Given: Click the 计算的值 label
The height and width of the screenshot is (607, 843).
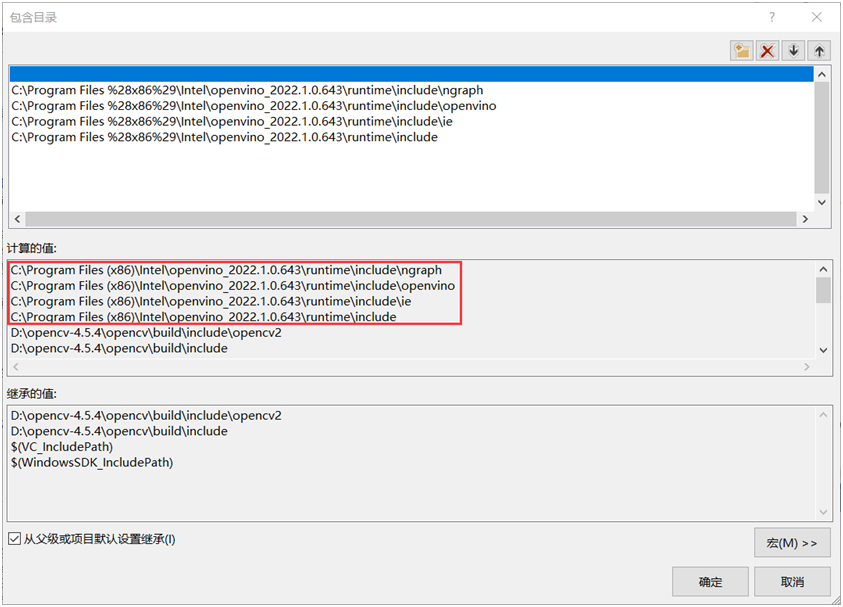Looking at the screenshot, I should [32, 248].
